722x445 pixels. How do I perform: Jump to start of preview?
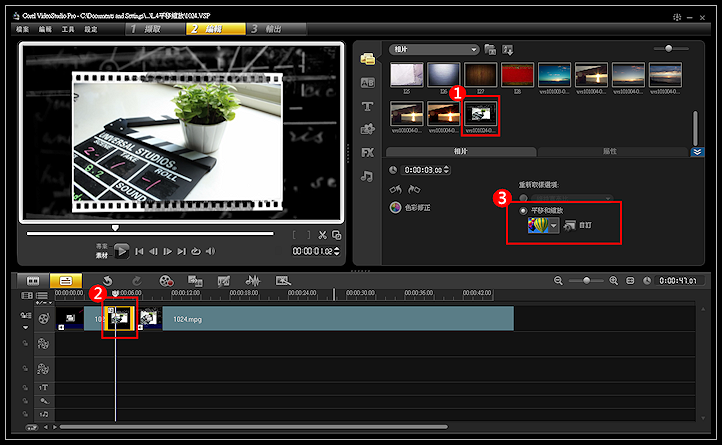click(x=139, y=252)
